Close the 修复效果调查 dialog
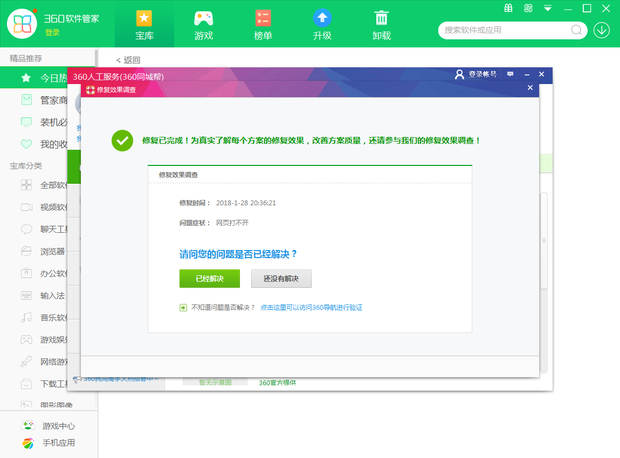Image resolution: width=620 pixels, height=458 pixels. (530, 89)
